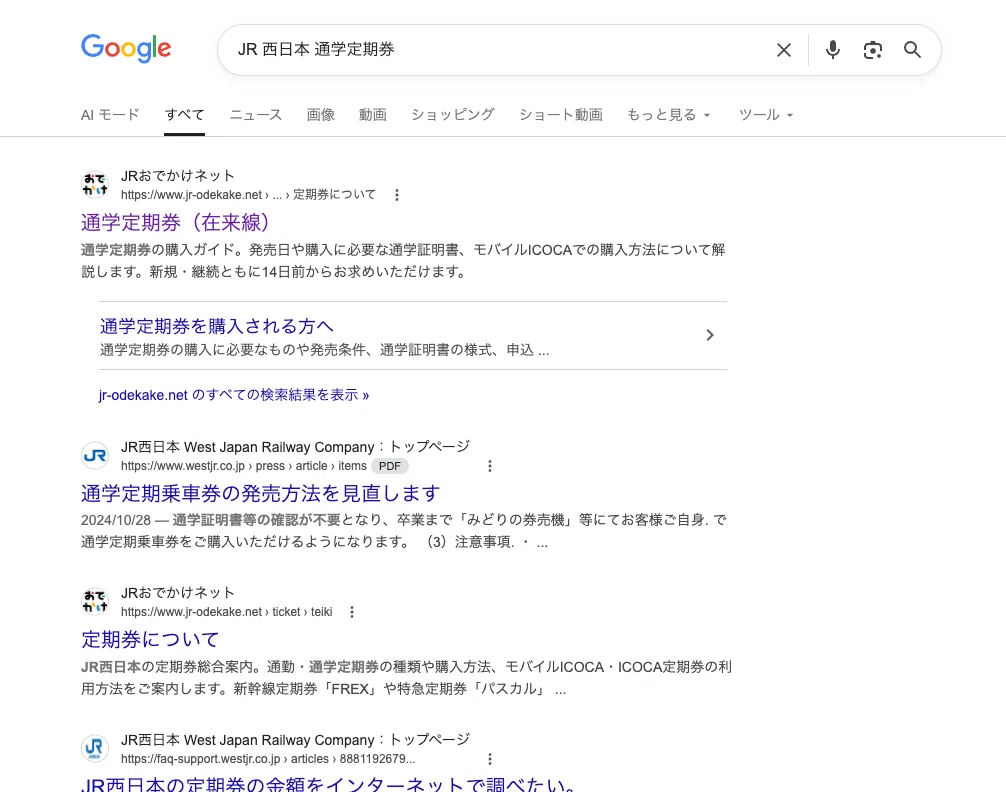
Task: Click the URL https://www.westjr.co.jp › press › article › items
Action: coord(244,466)
